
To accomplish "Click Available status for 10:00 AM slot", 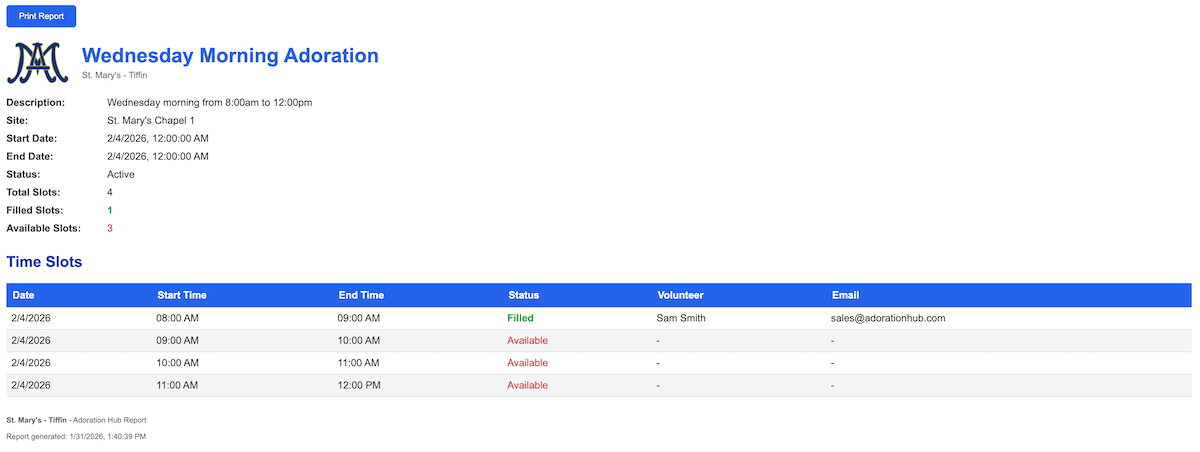I will coord(527,363).
